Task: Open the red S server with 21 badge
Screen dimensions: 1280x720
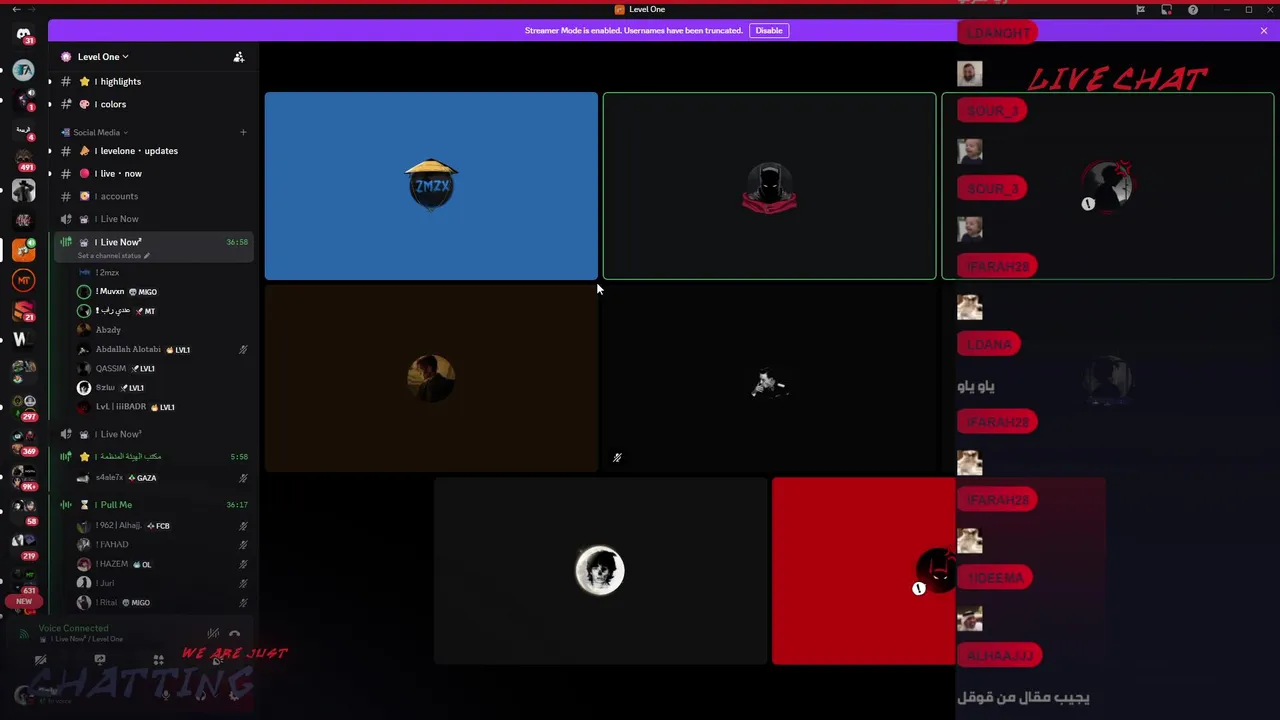Action: (x=23, y=311)
